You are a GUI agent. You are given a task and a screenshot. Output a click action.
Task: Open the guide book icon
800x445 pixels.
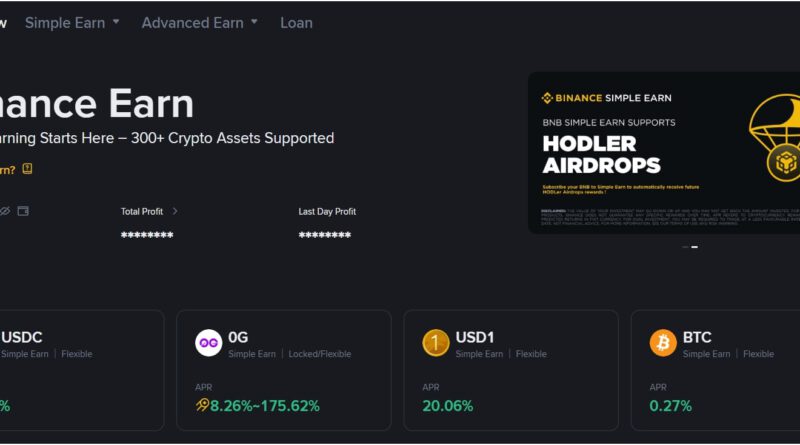tap(27, 169)
